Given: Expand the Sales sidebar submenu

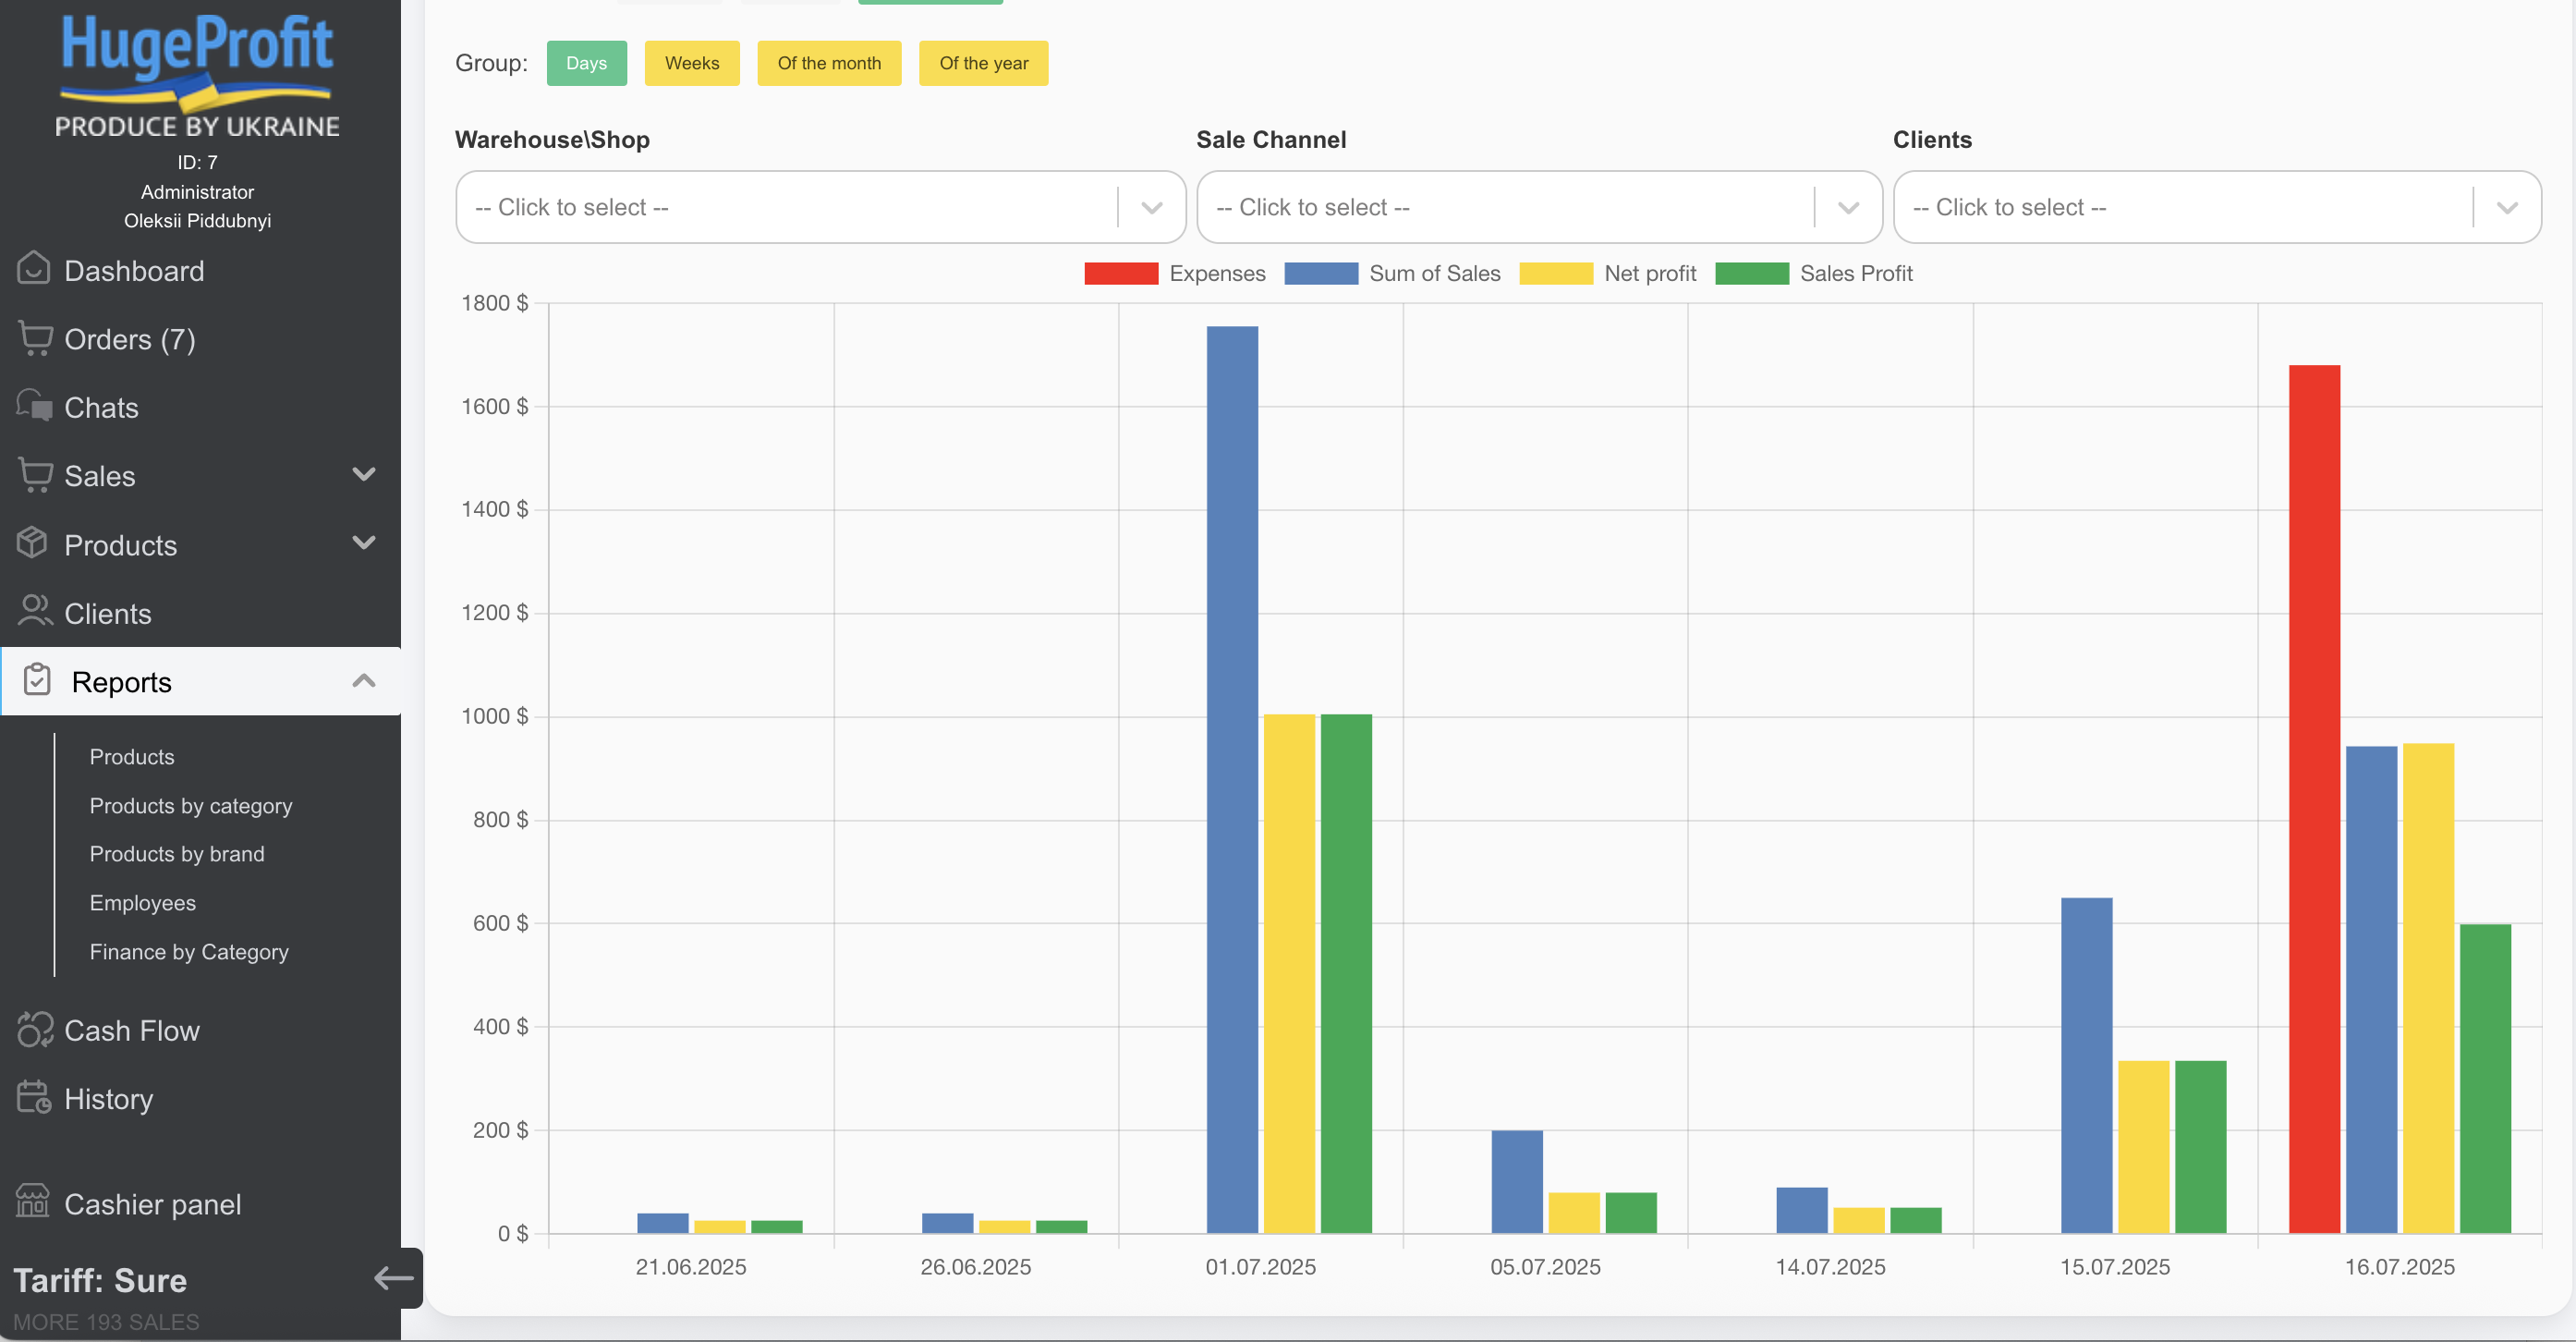Looking at the screenshot, I should point(364,475).
